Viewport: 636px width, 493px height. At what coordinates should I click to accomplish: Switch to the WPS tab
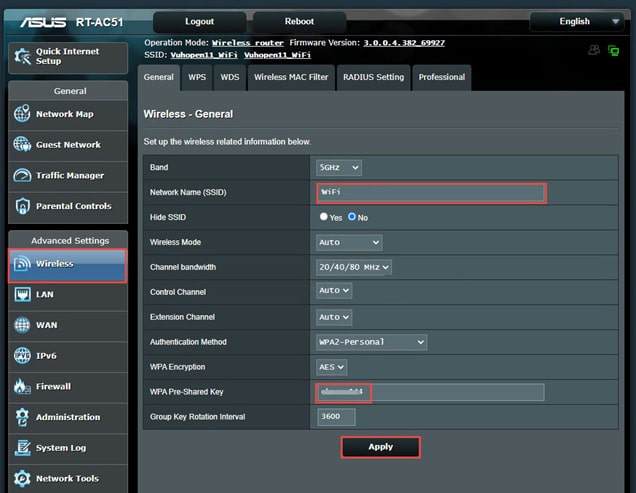(x=198, y=77)
